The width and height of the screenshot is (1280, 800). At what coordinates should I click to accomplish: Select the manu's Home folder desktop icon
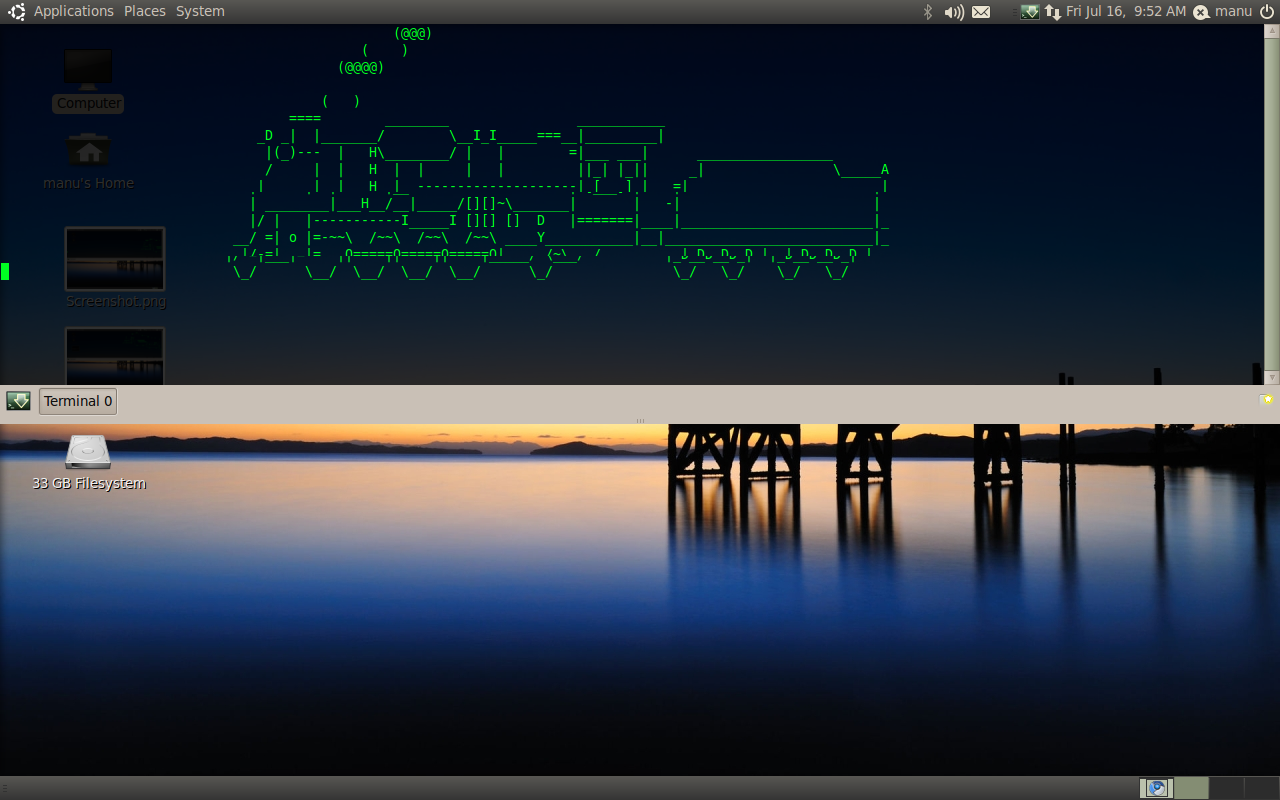coord(88,161)
